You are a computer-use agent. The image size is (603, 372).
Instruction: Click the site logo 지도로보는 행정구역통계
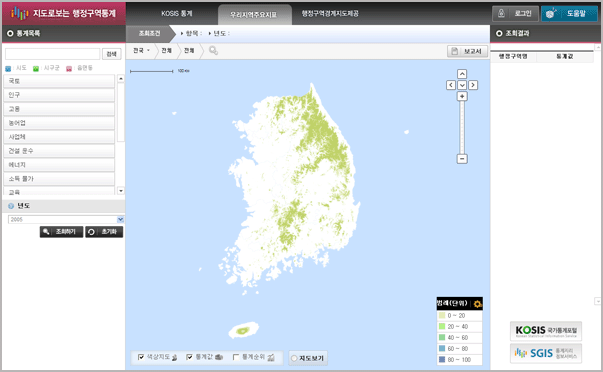point(63,13)
